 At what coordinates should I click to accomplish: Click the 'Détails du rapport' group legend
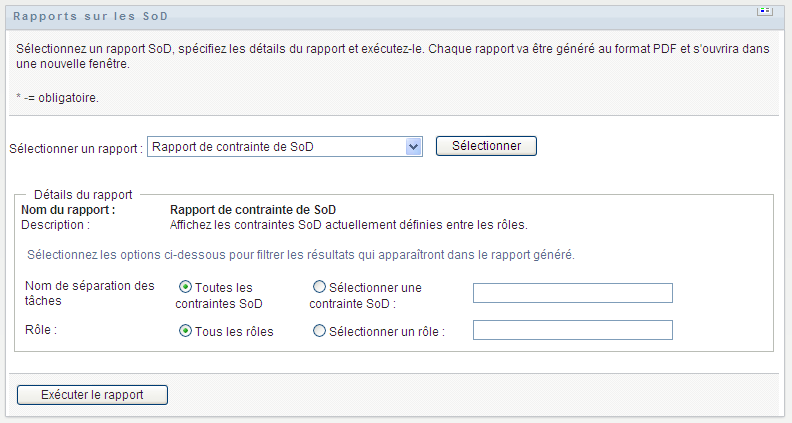(x=84, y=194)
